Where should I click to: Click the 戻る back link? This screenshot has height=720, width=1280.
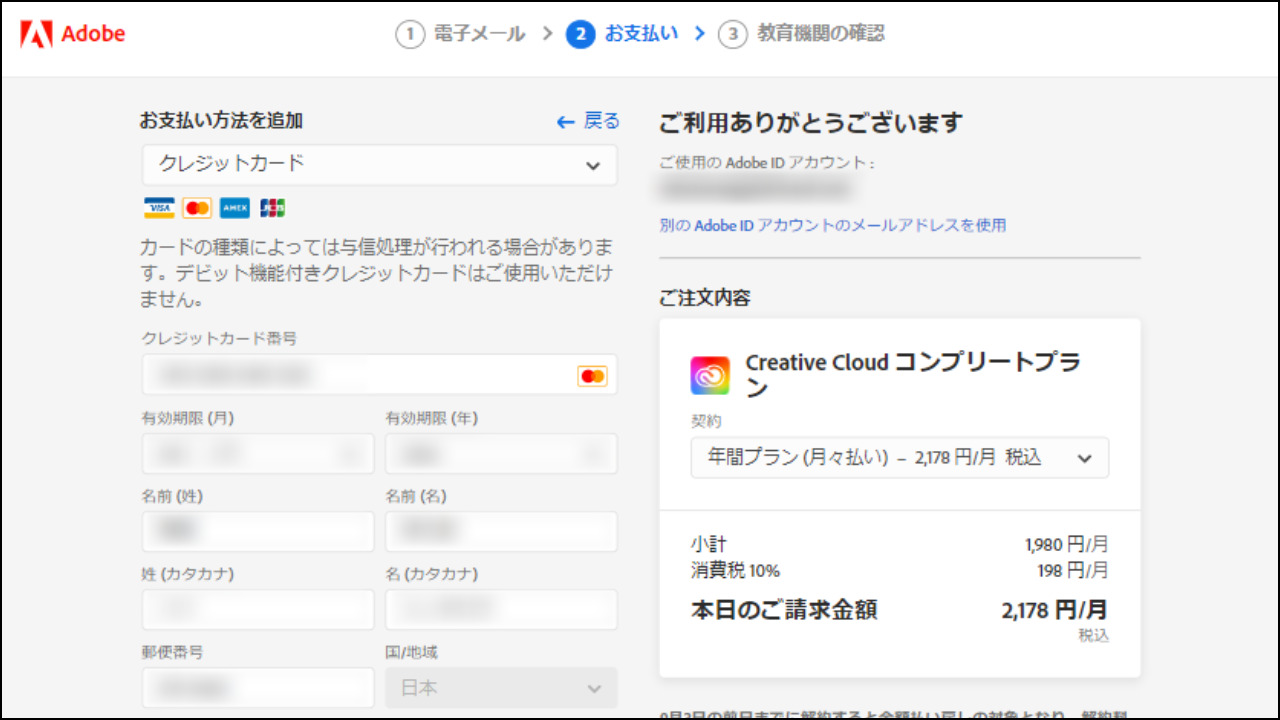pyautogui.click(x=588, y=121)
